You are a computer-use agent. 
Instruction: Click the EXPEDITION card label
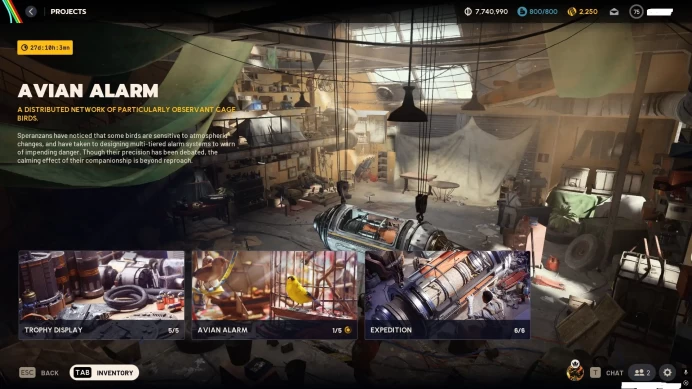391,330
